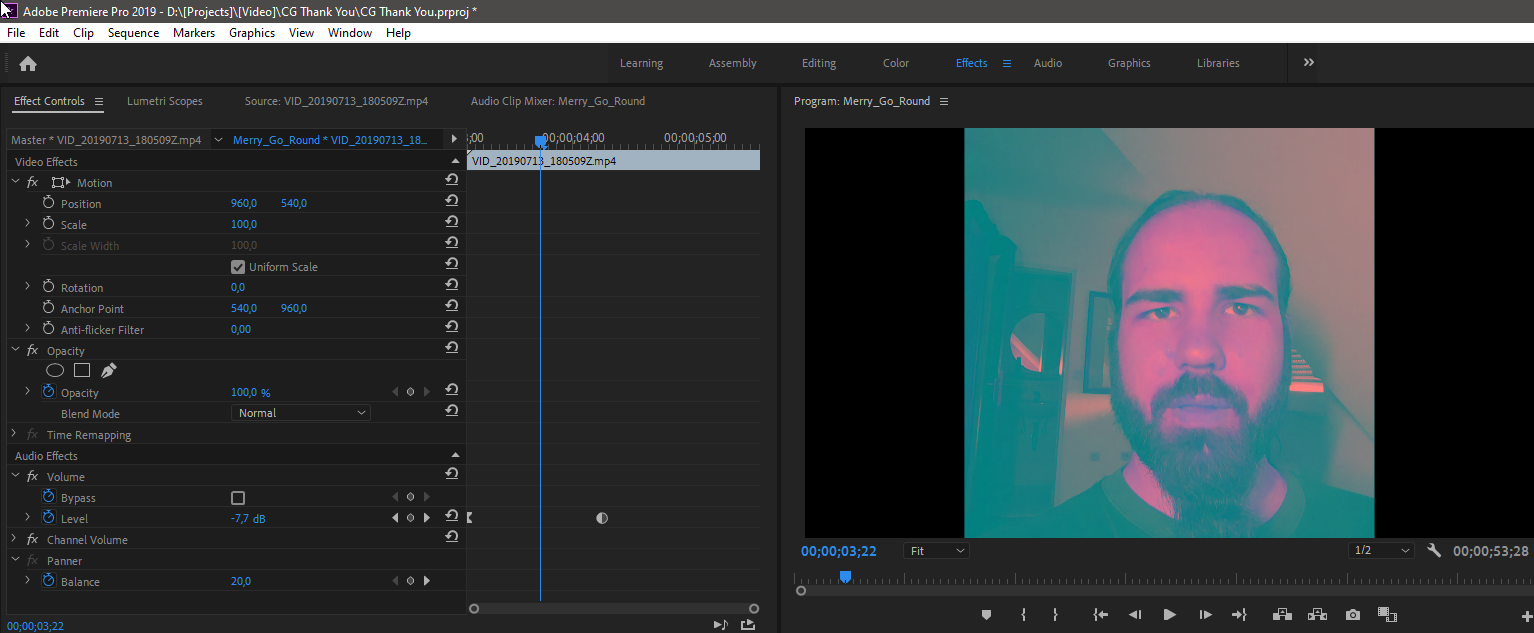This screenshot has height=633, width=1534.
Task: Go to next Balance keyframe
Action: coord(427,581)
